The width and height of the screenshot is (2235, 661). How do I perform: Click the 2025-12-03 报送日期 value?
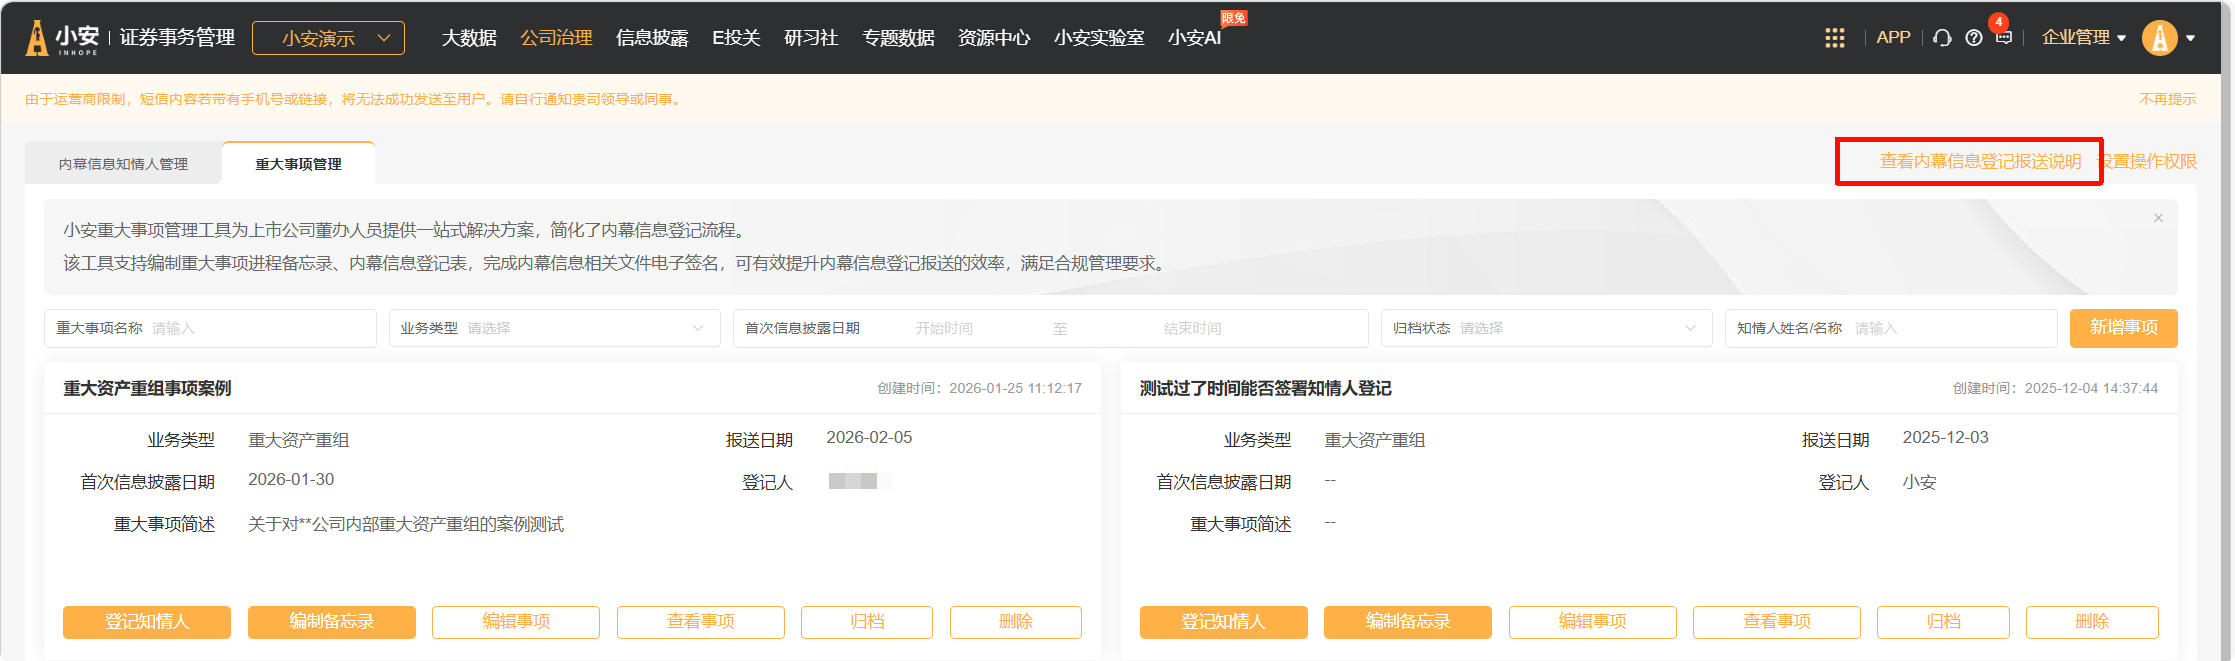point(1945,438)
